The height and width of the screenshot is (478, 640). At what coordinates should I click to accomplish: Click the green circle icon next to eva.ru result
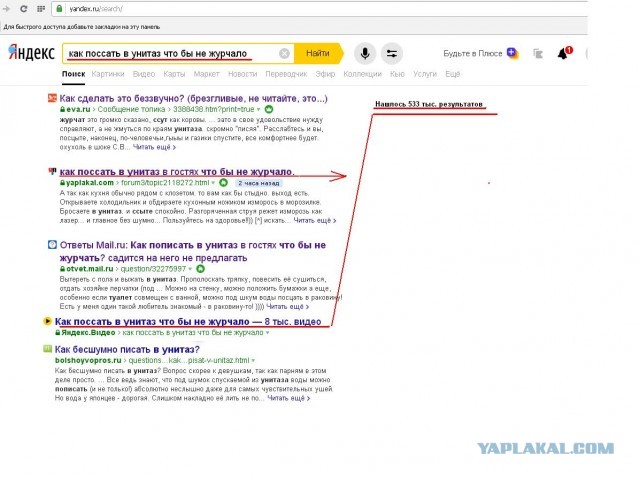coord(269,109)
